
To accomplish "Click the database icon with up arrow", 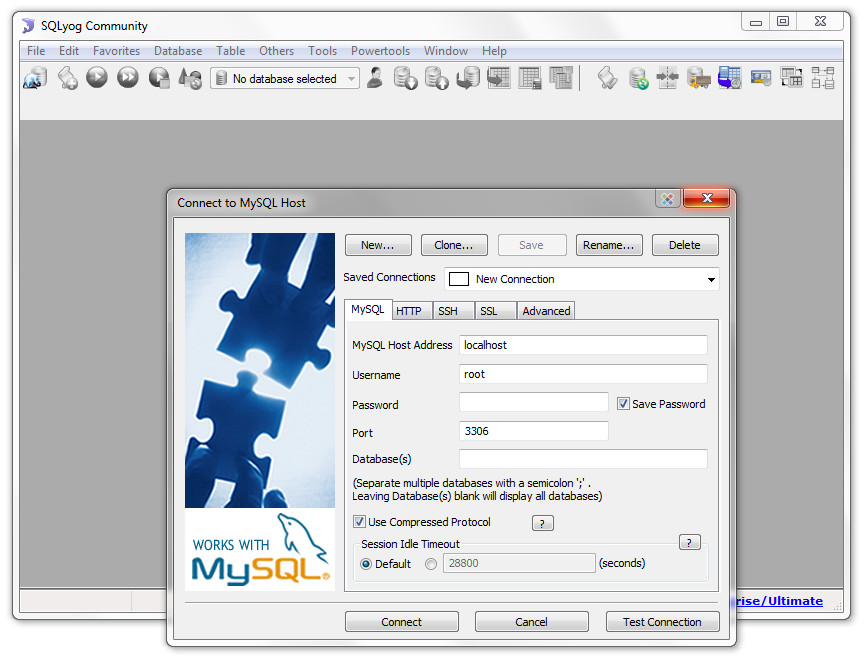I will [437, 78].
